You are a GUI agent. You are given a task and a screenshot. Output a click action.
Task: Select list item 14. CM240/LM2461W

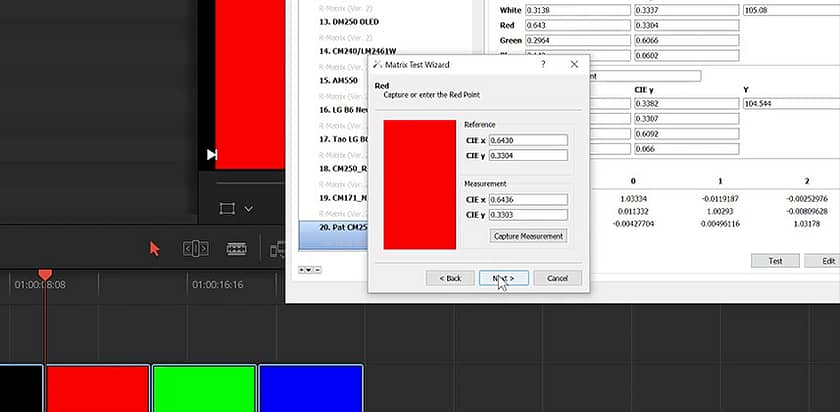coord(357,51)
